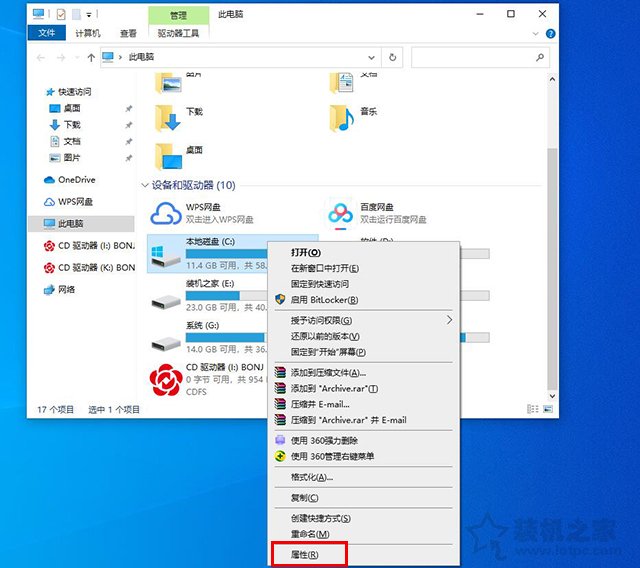The width and height of the screenshot is (640, 568).
Task: Select 此电脑 in the navigation pane
Action: [71, 224]
